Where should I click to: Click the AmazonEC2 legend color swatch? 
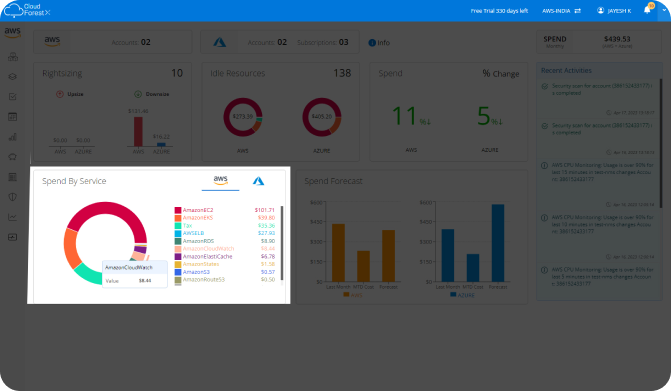[178, 210]
